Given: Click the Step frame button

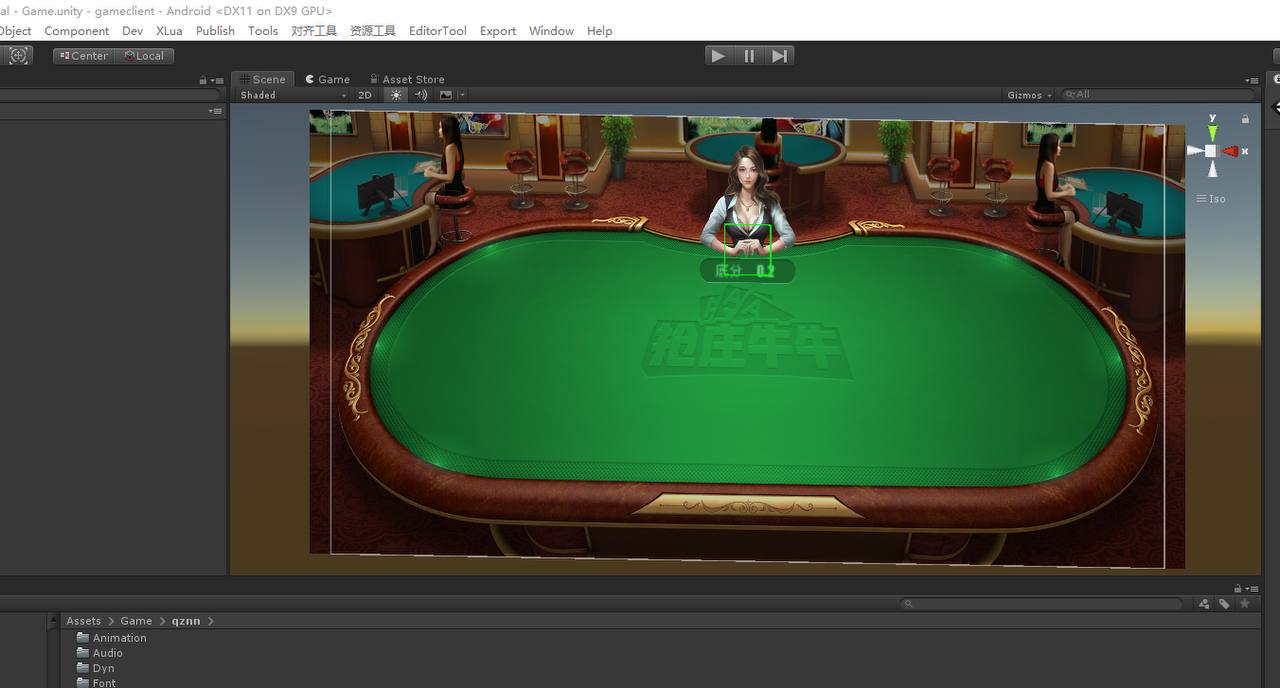Looking at the screenshot, I should 779,56.
